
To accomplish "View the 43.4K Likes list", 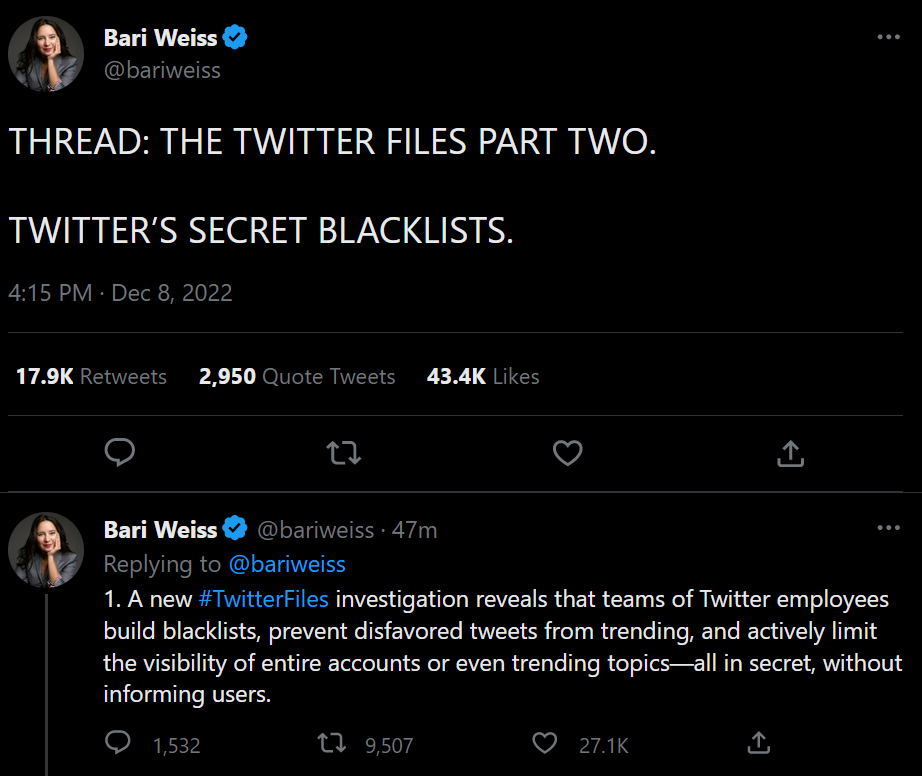I will pyautogui.click(x=483, y=377).
